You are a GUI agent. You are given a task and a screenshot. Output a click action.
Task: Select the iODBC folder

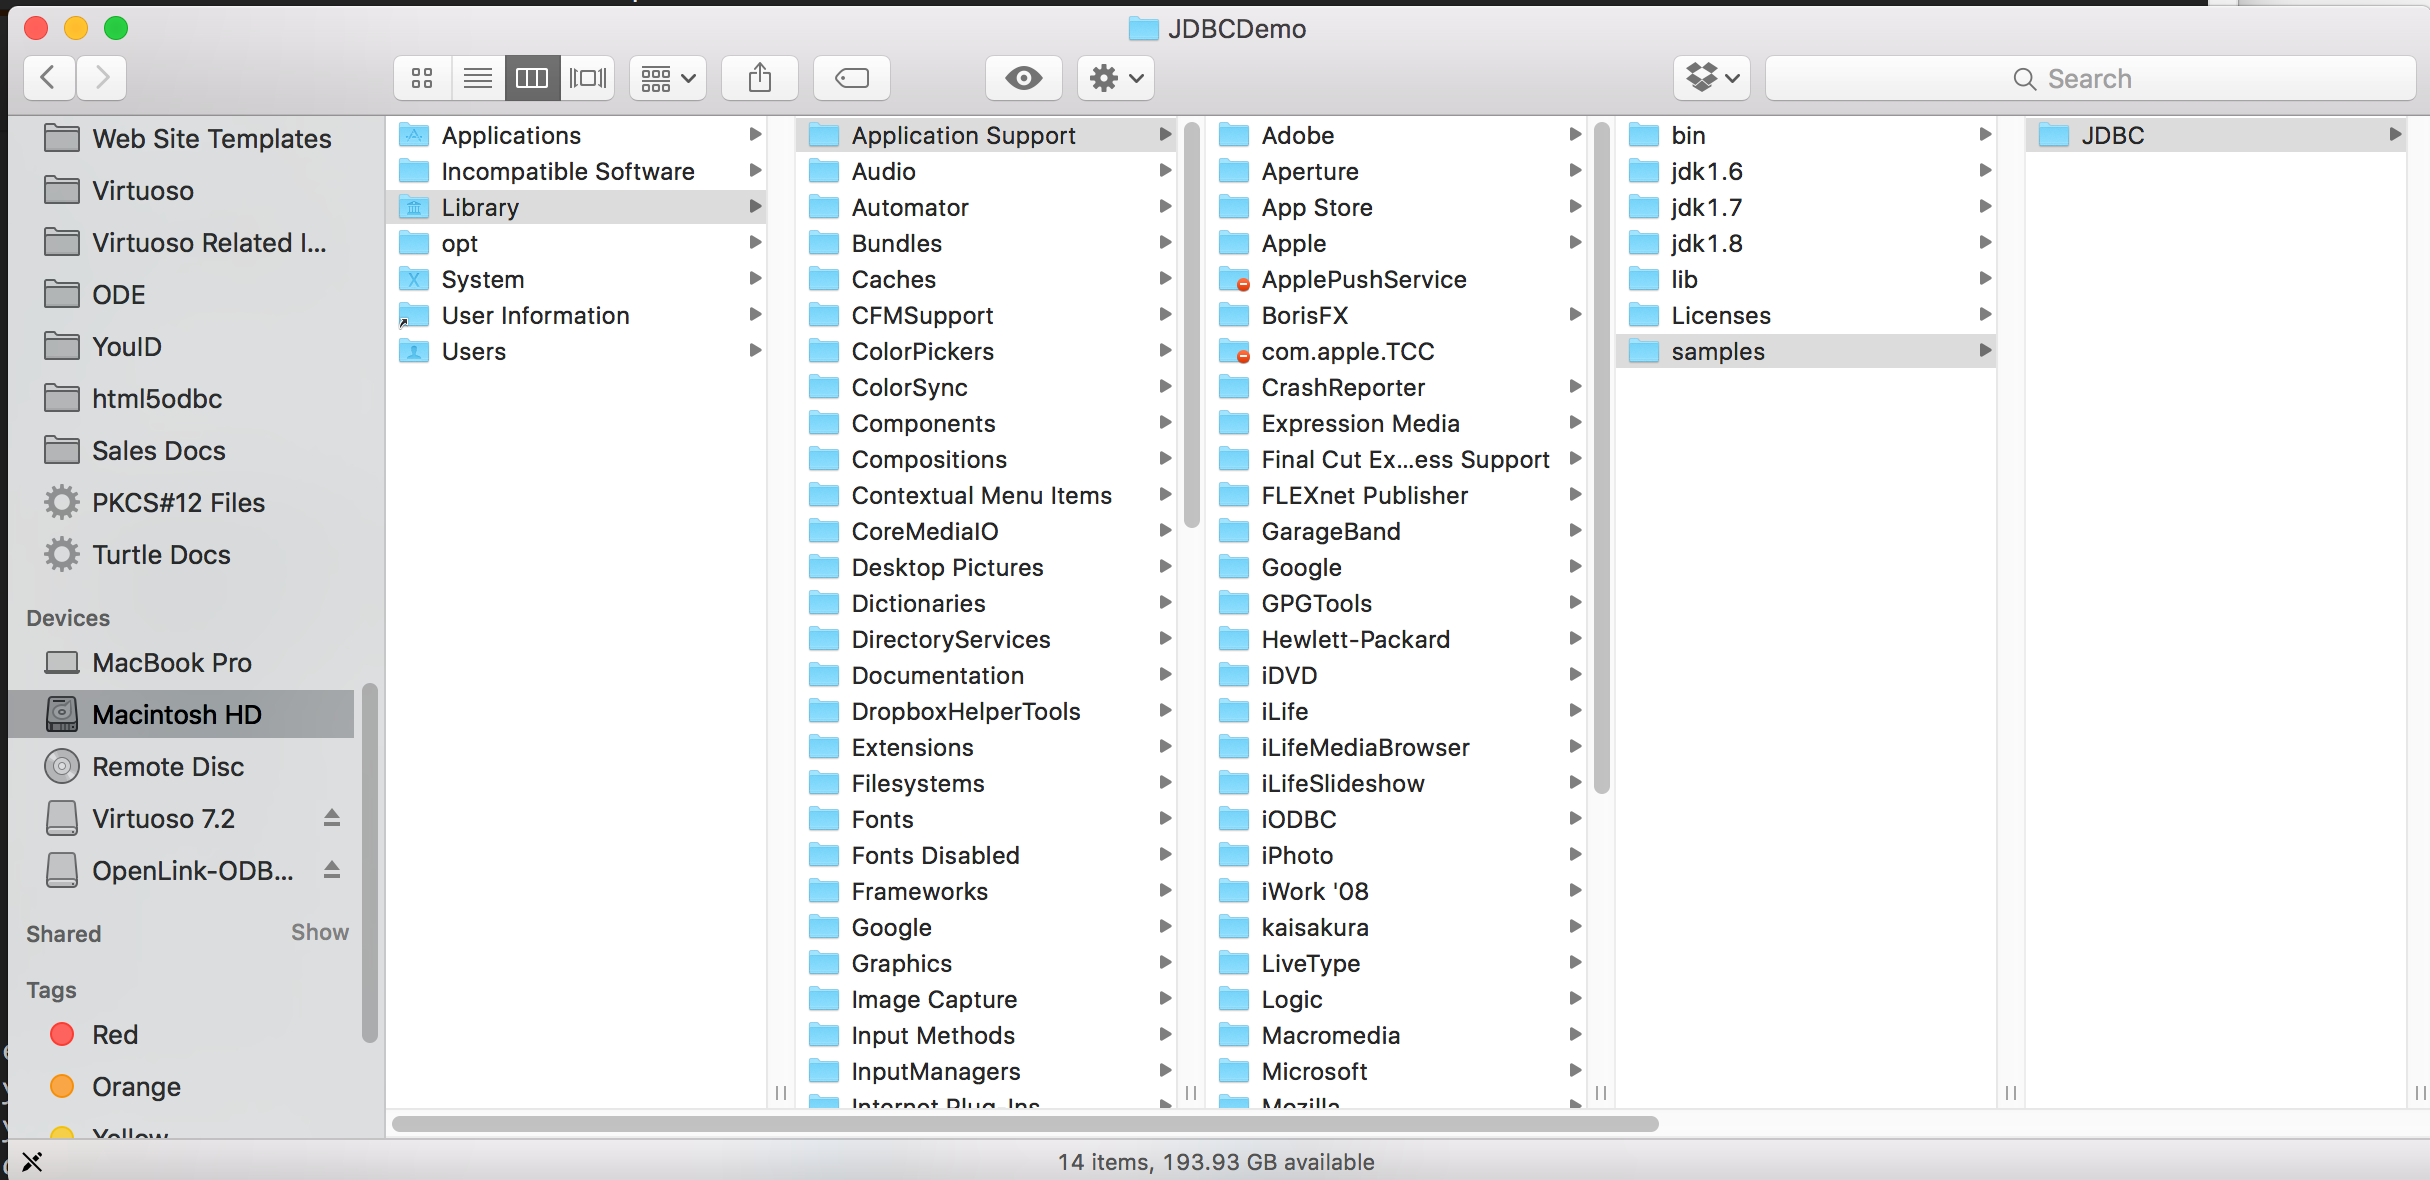(x=1398, y=819)
